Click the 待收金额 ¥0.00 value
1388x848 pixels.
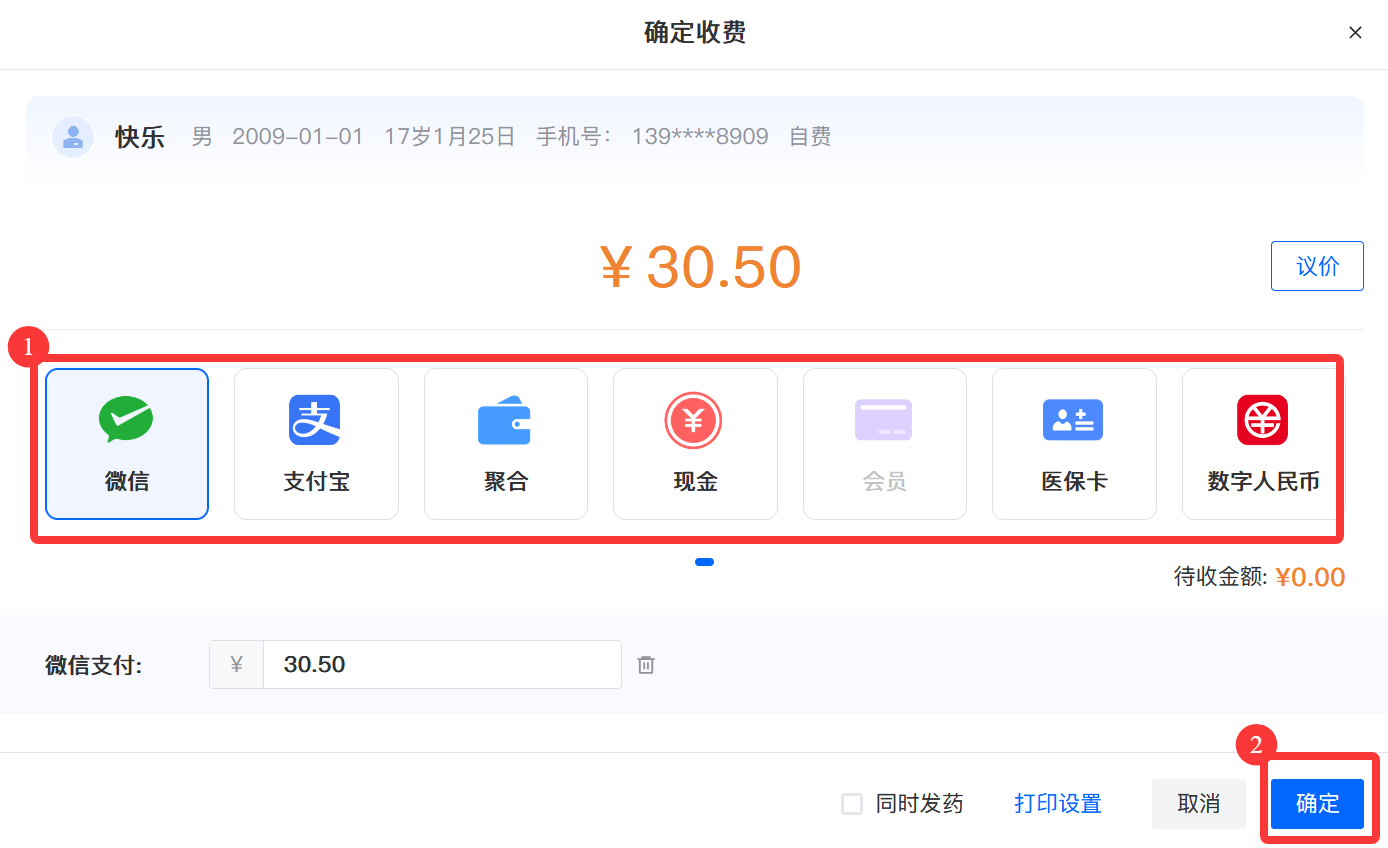click(1309, 577)
